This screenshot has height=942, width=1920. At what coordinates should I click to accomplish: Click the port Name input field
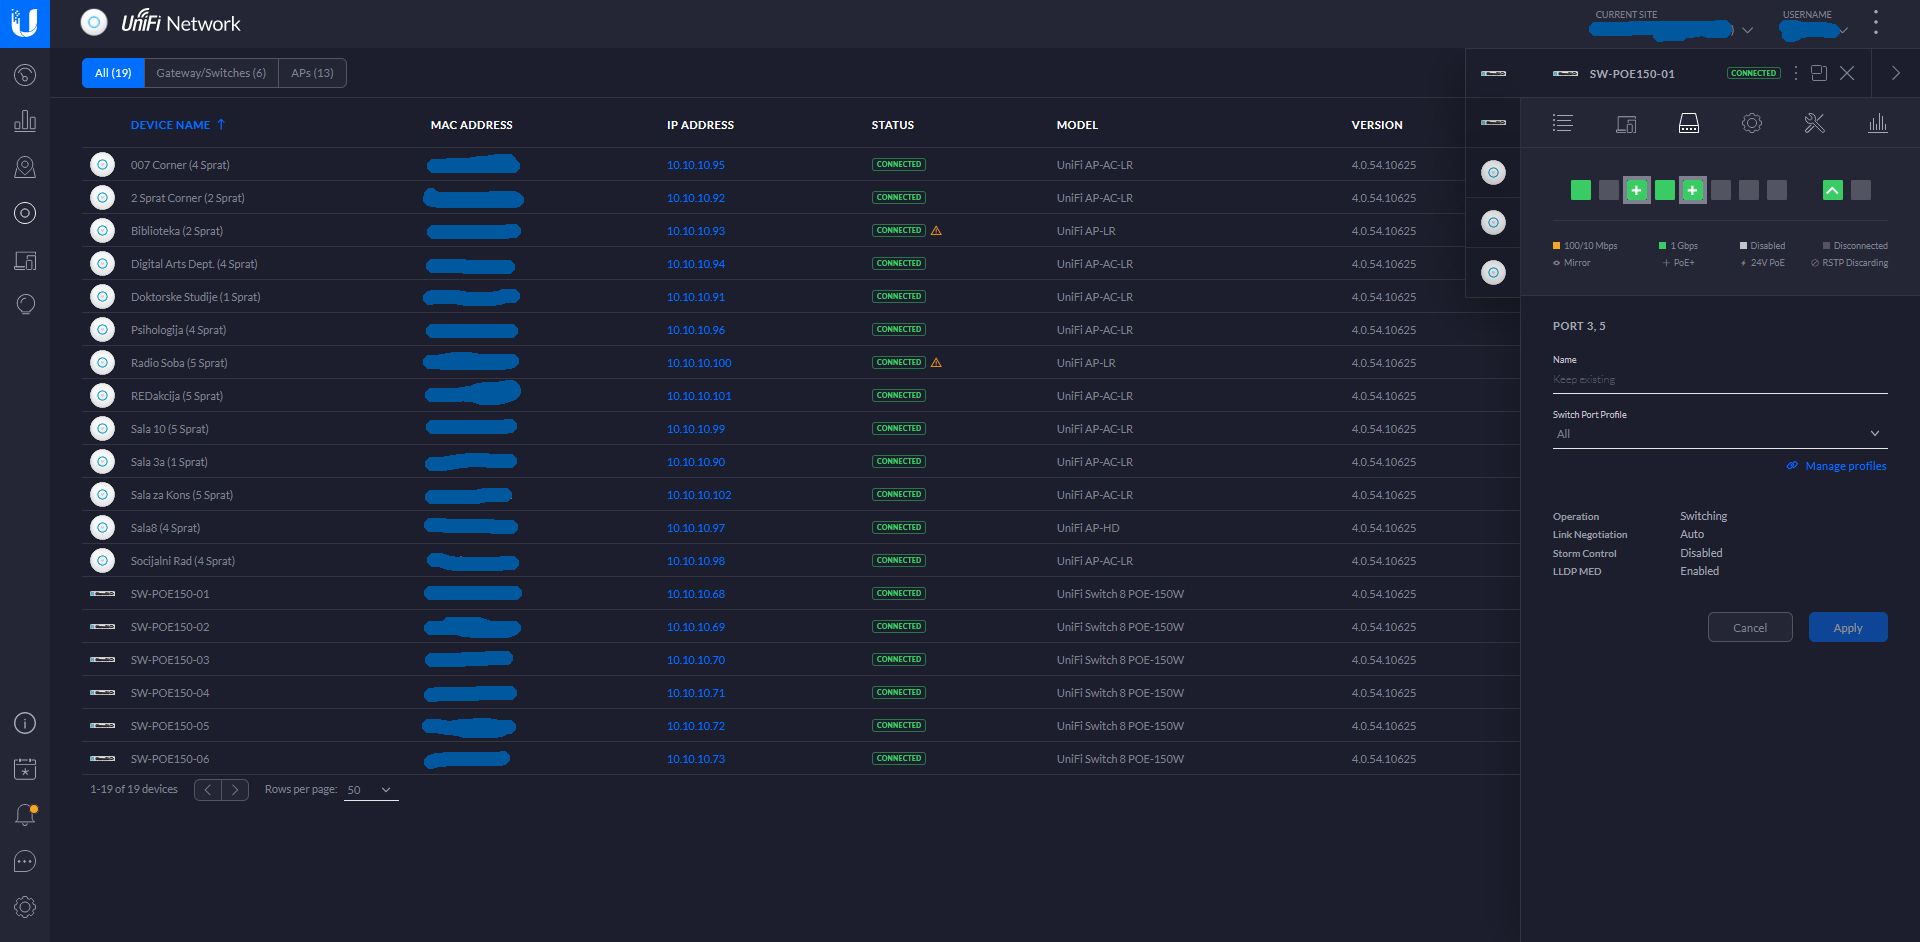click(1719, 380)
